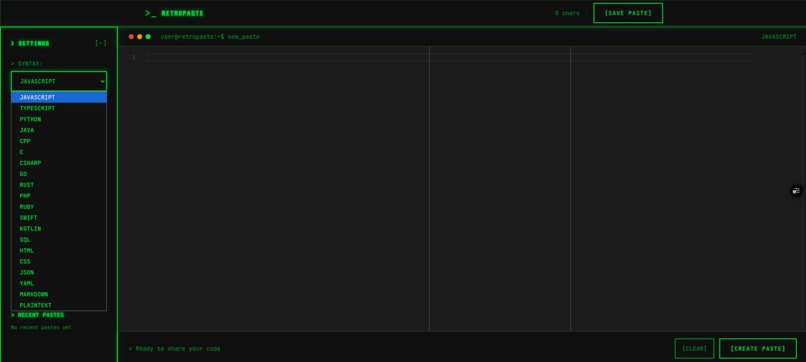This screenshot has height=362, width=806.
Task: Pick the C option in syntax list
Action: point(59,152)
